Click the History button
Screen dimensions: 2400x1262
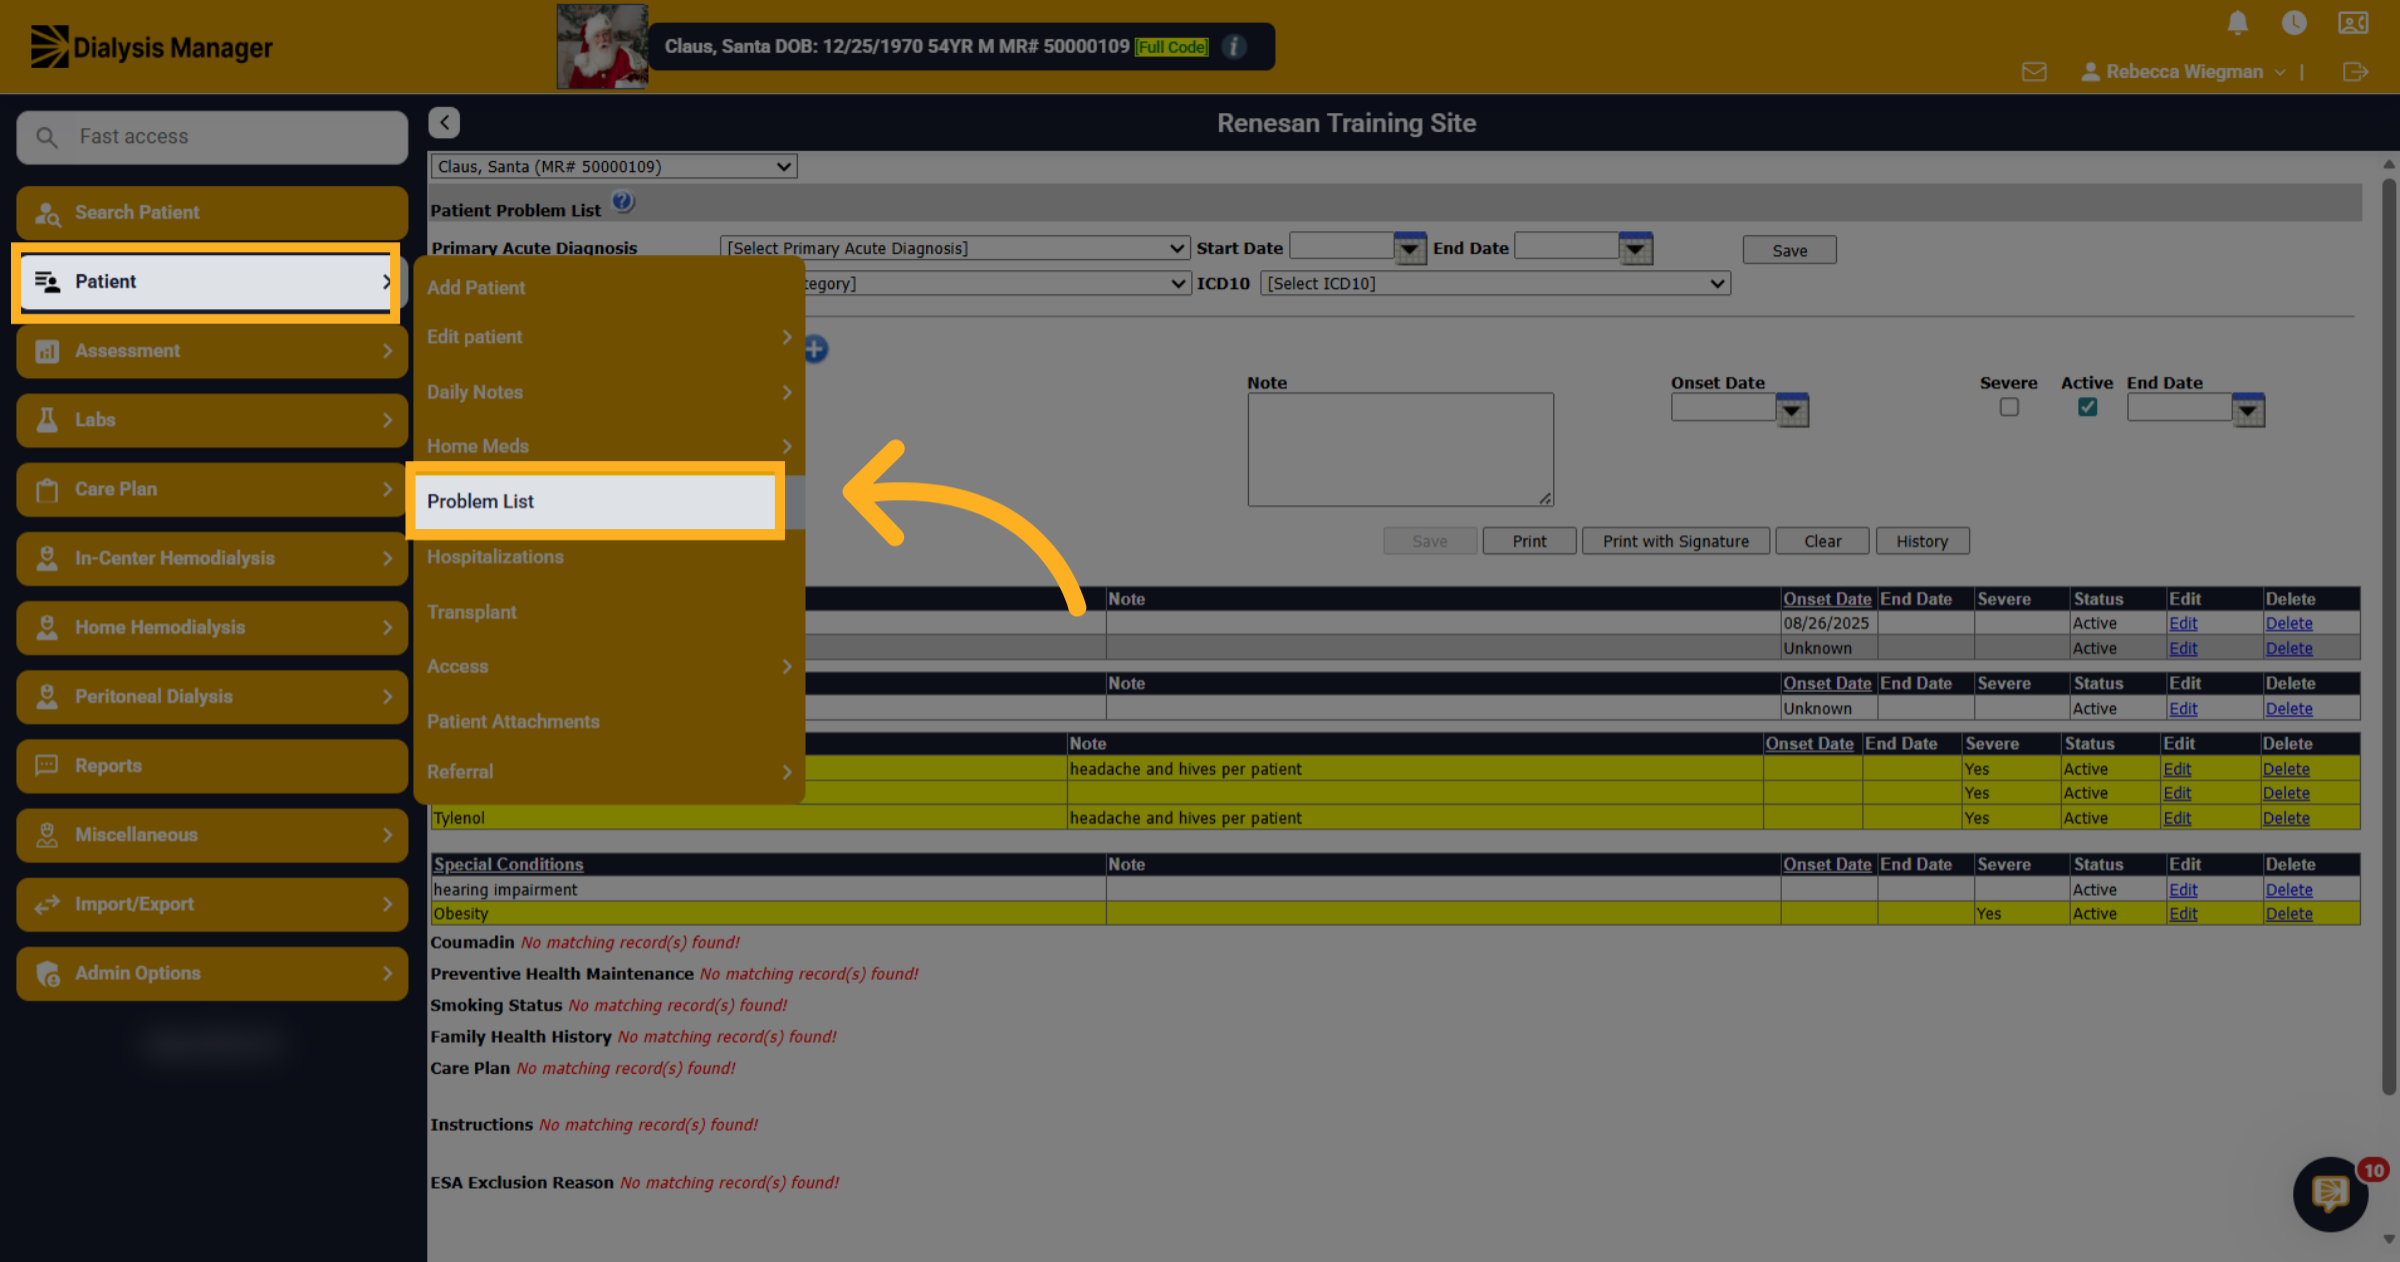[1922, 541]
